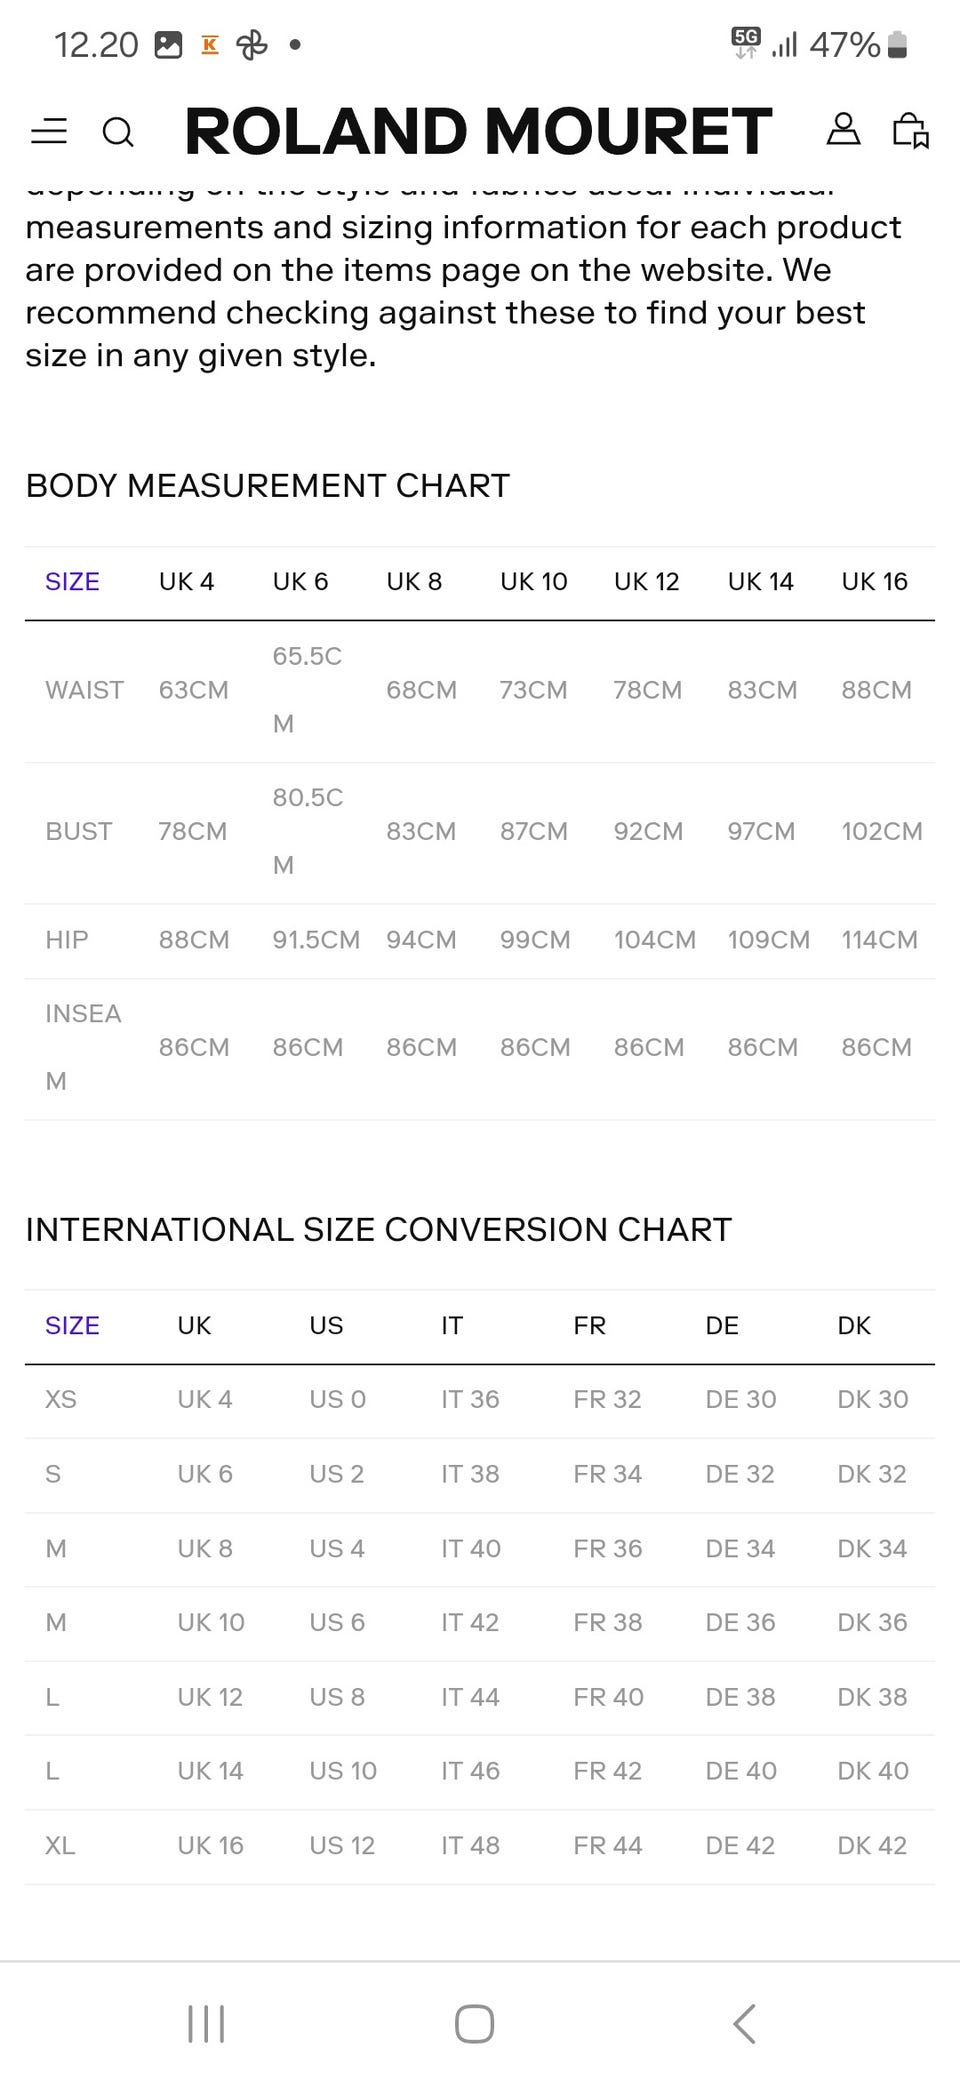
Task: Tap the gallery notification icon in status bar
Action: tap(168, 45)
